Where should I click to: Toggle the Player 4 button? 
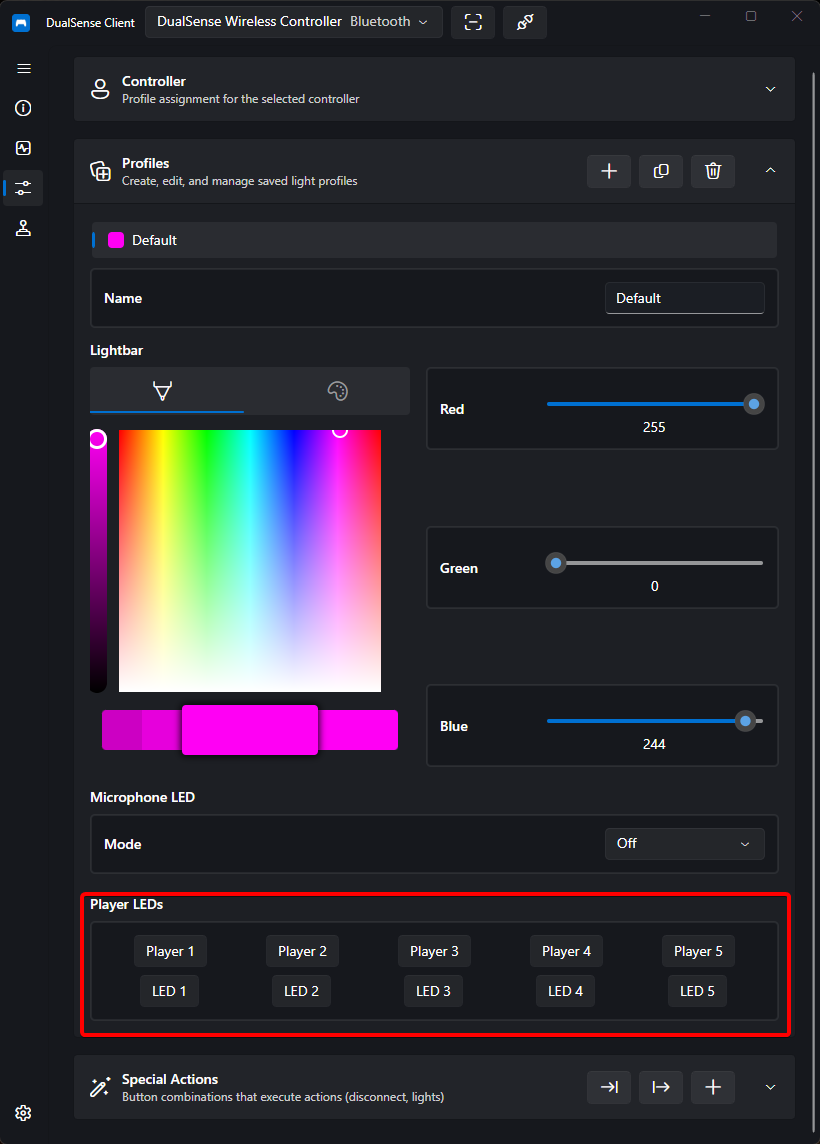click(x=566, y=951)
